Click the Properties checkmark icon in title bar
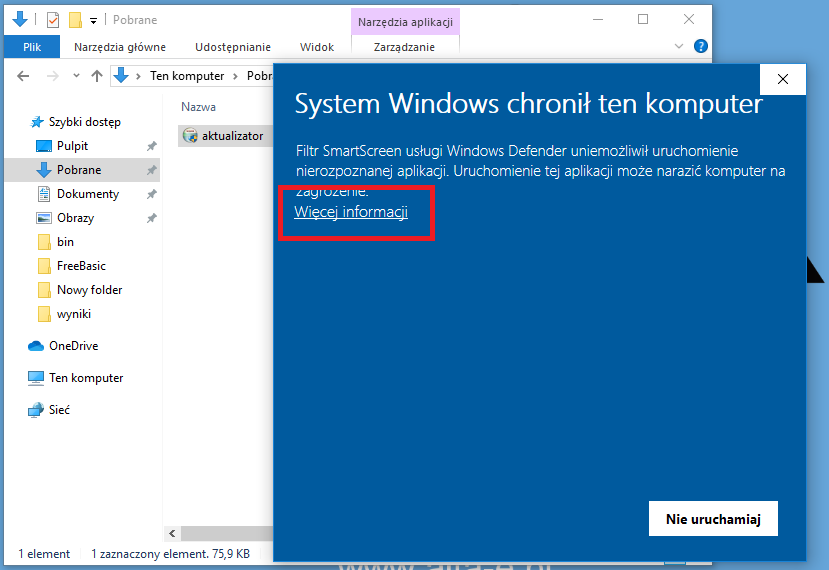Viewport: 829px width, 570px height. 53,20
